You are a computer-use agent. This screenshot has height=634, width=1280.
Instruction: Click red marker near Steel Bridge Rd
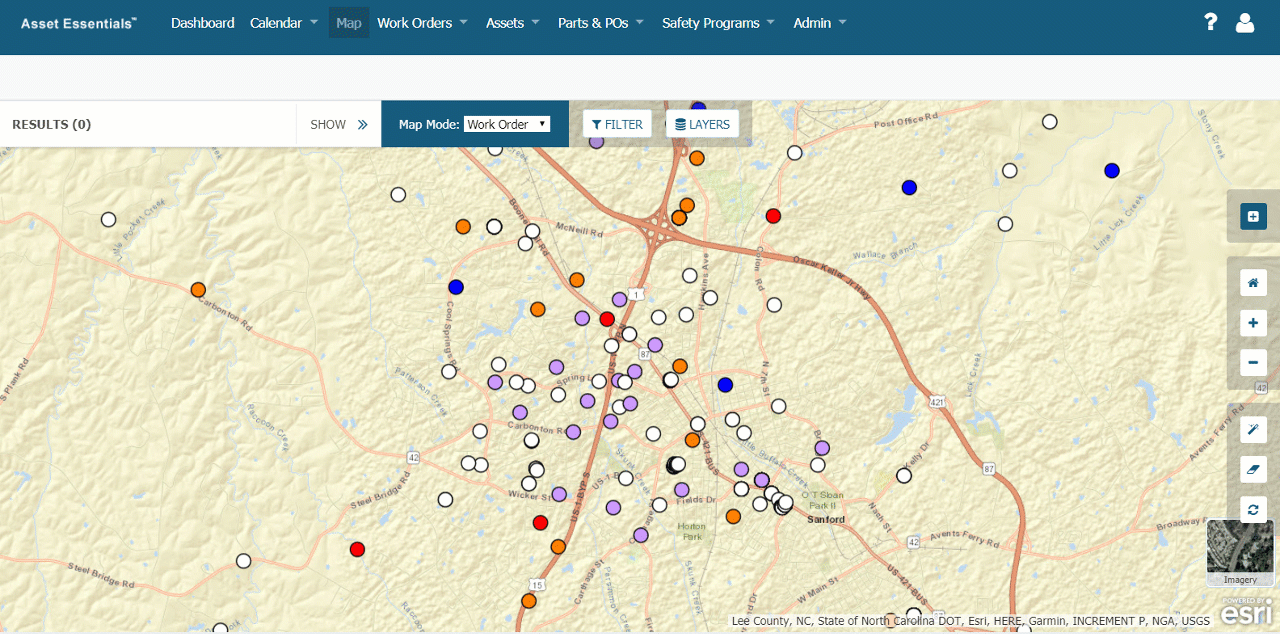(357, 549)
